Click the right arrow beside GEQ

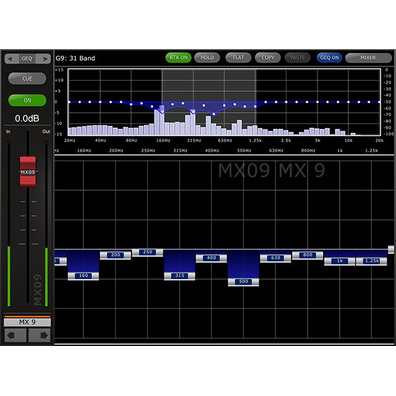coord(44,59)
